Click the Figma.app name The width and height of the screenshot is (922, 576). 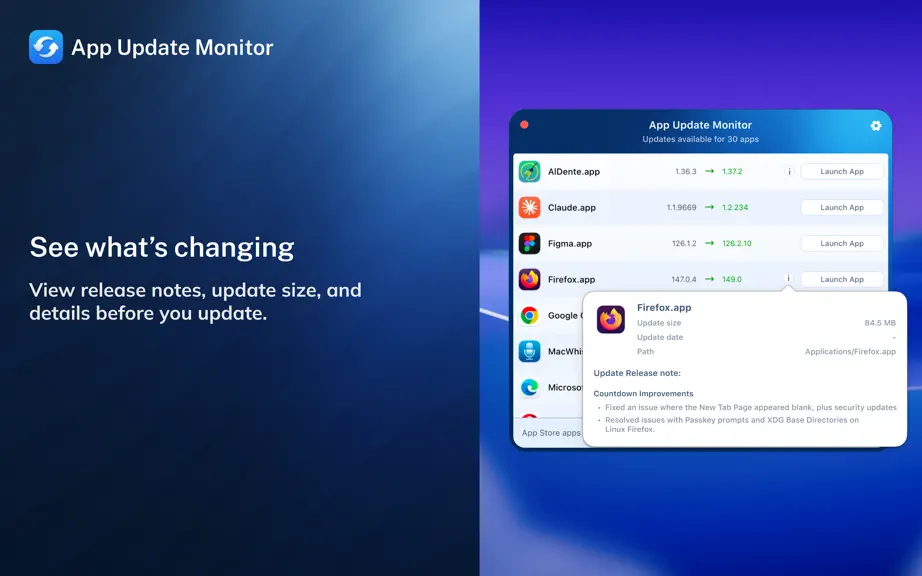pos(570,243)
